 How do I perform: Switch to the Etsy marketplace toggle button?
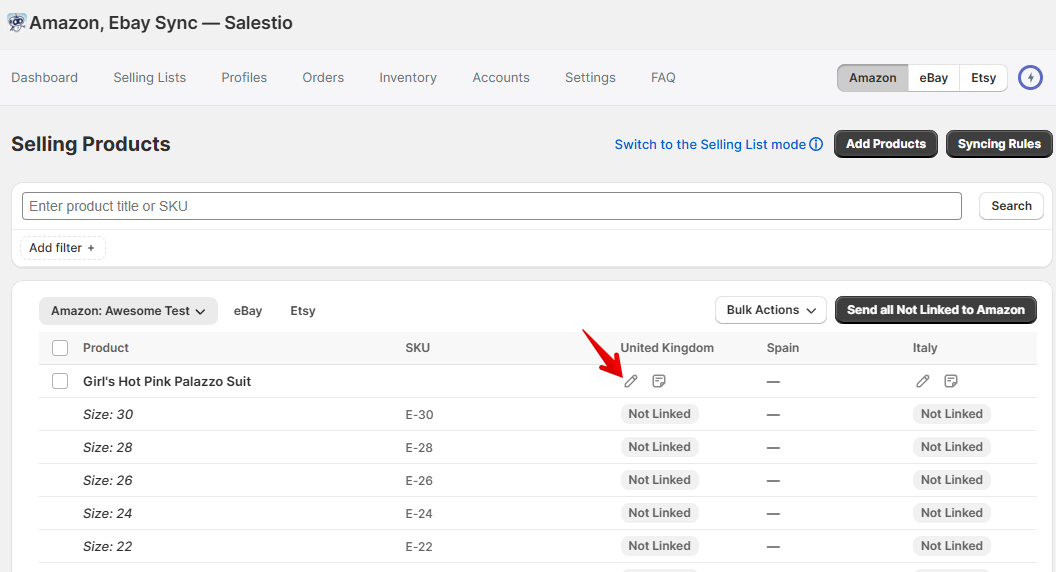983,77
